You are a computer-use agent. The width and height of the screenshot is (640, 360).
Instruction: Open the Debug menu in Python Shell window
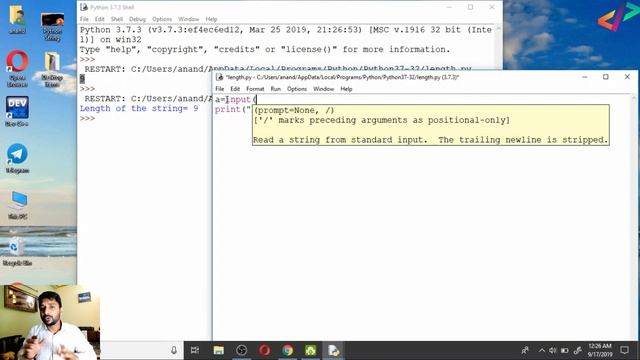tap(137, 19)
